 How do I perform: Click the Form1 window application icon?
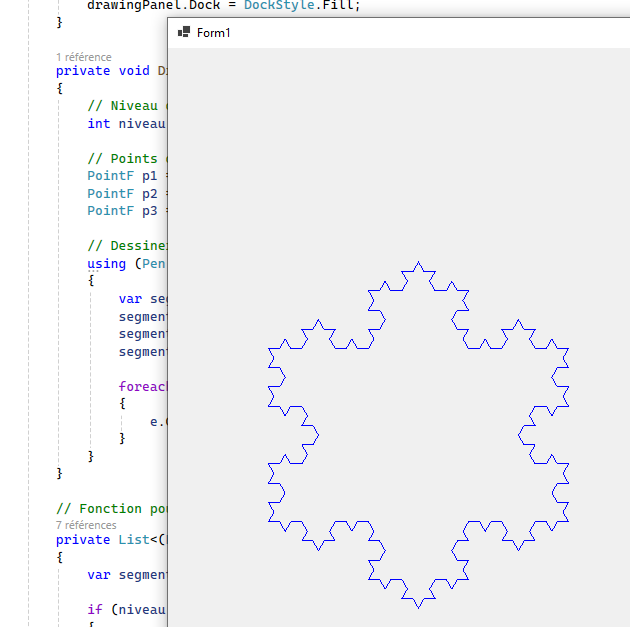click(184, 32)
